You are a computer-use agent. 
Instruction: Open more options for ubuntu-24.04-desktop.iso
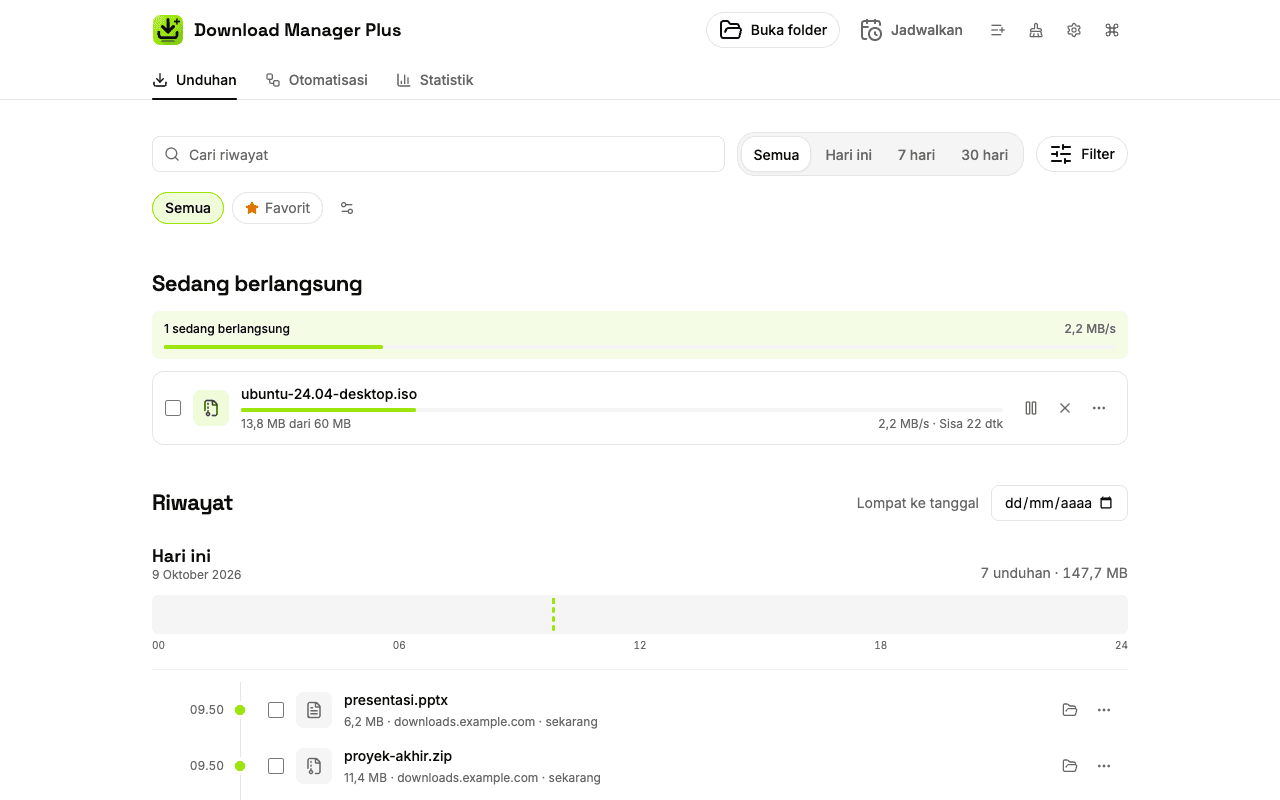1099,408
